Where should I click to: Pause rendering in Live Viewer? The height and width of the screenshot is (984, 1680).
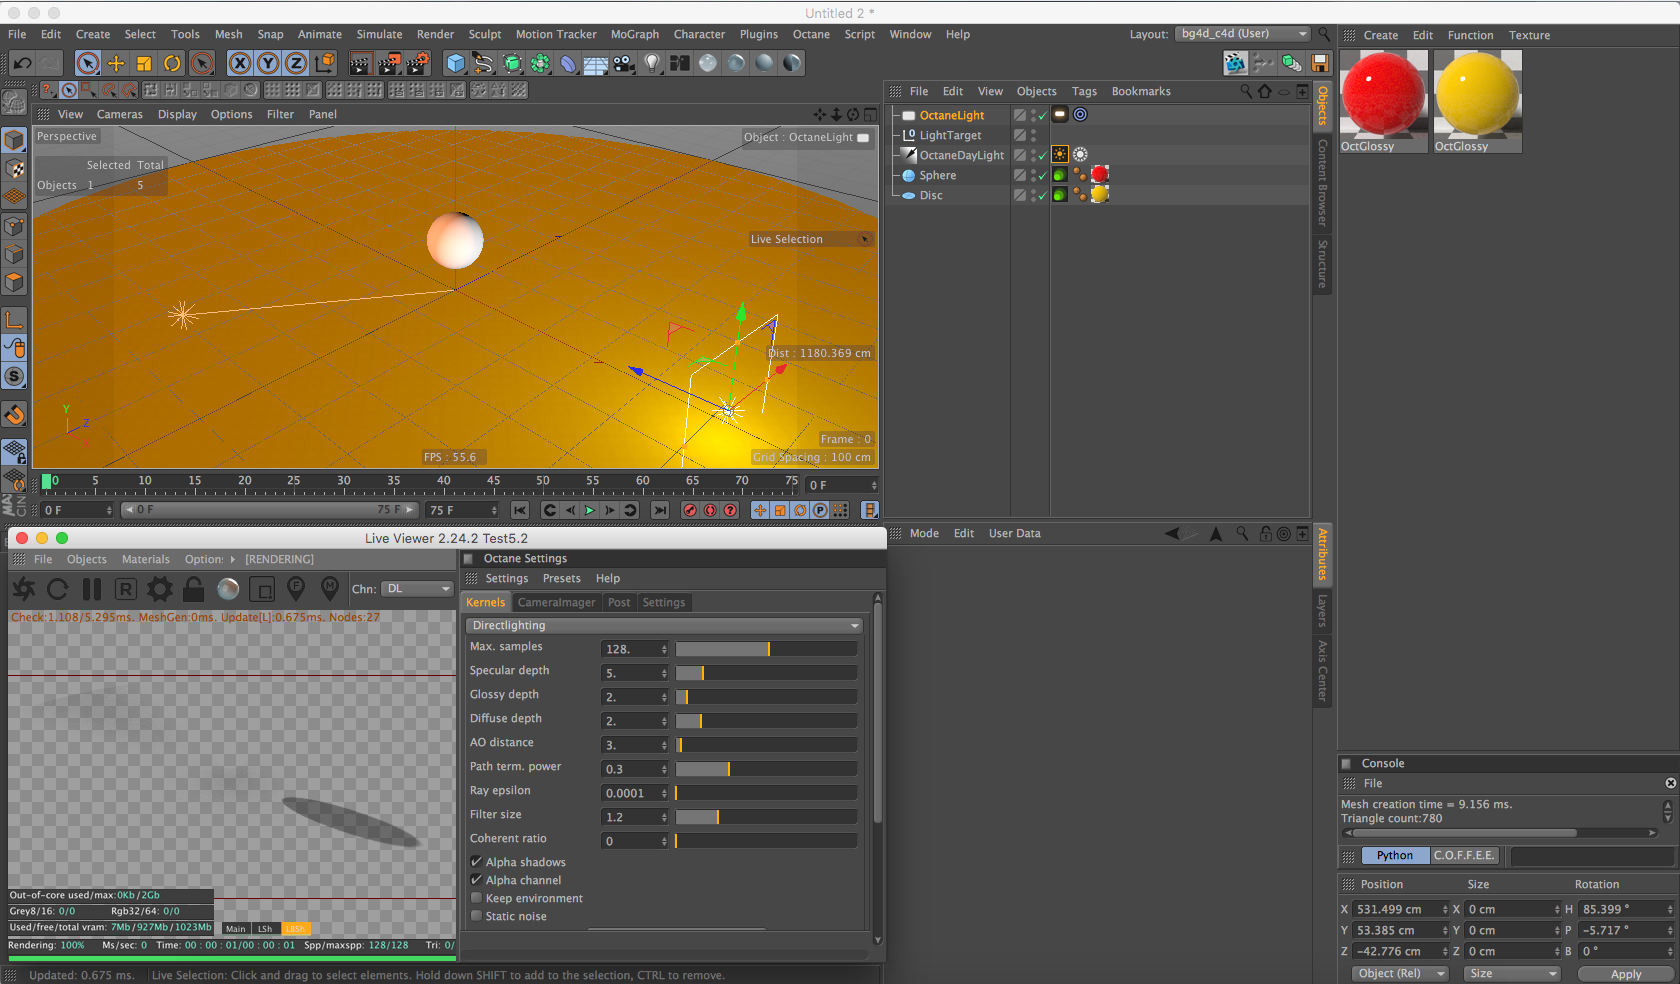tap(92, 589)
